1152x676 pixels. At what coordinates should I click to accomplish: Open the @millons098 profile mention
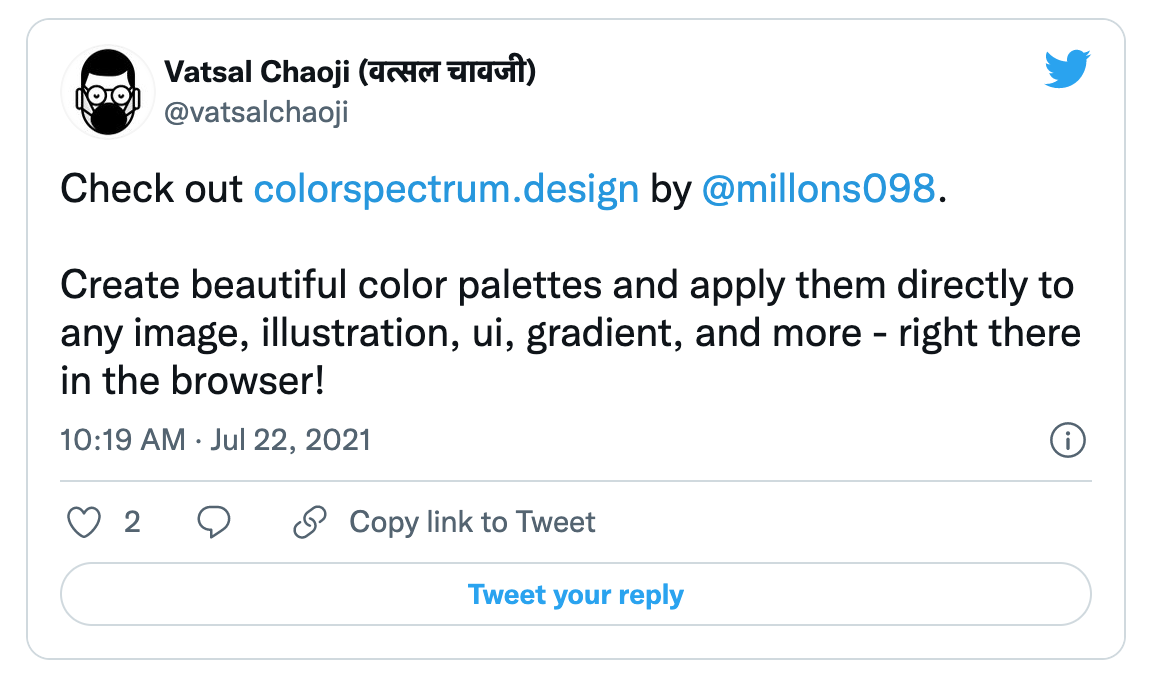tap(820, 188)
